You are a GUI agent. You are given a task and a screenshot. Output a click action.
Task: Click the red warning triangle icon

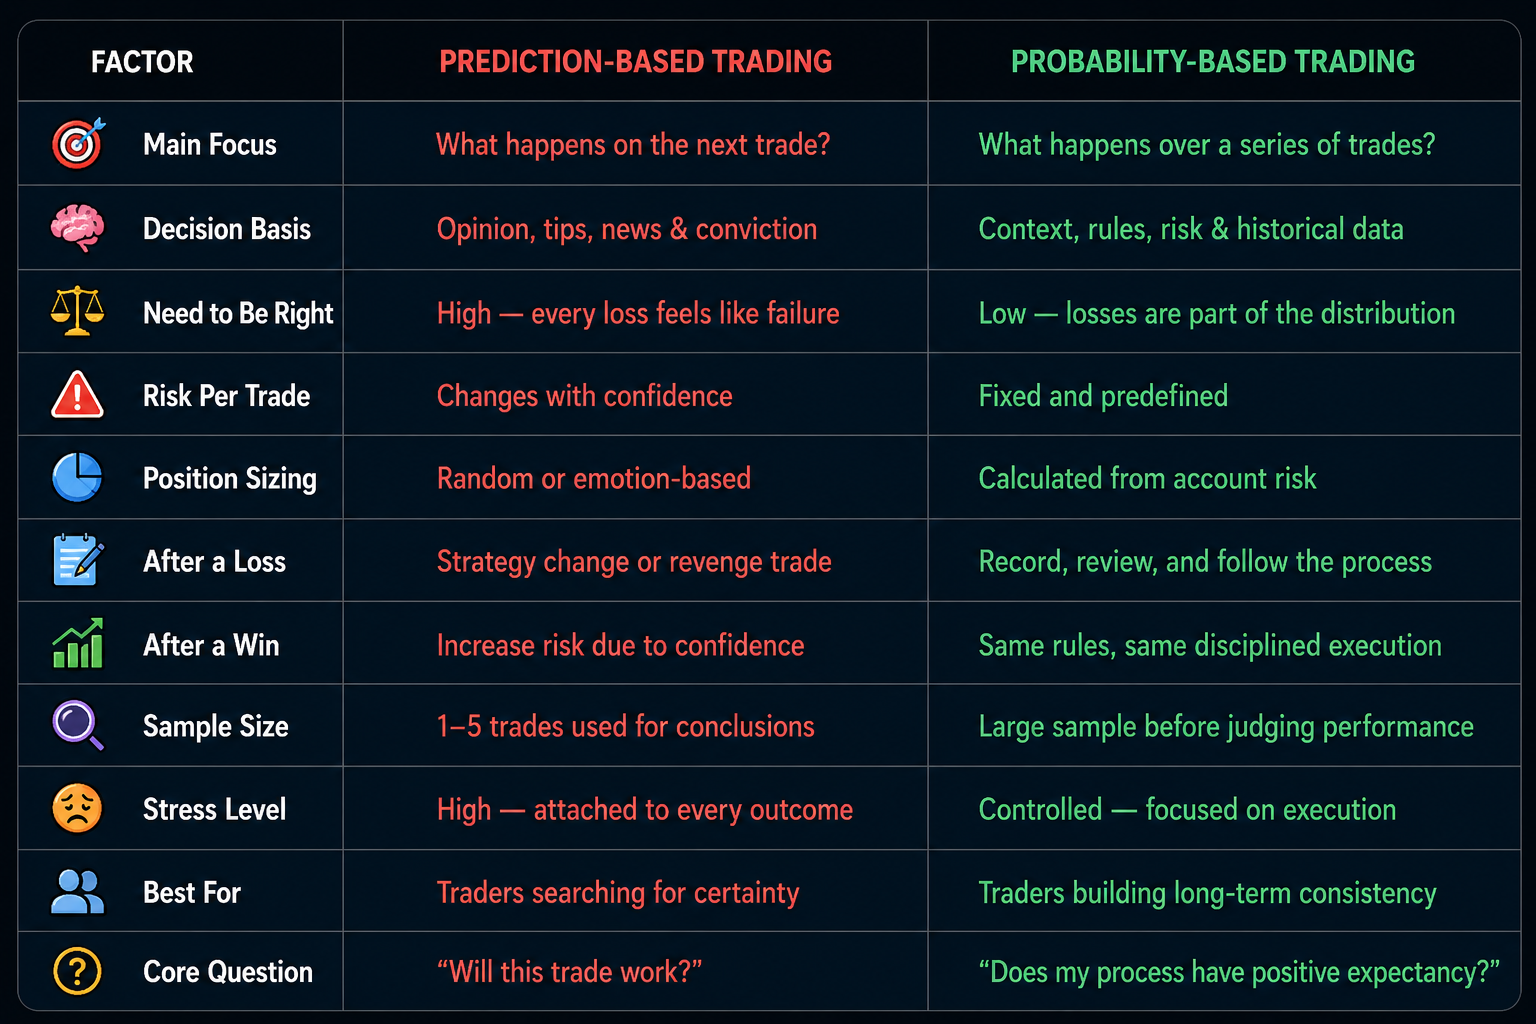[77, 394]
